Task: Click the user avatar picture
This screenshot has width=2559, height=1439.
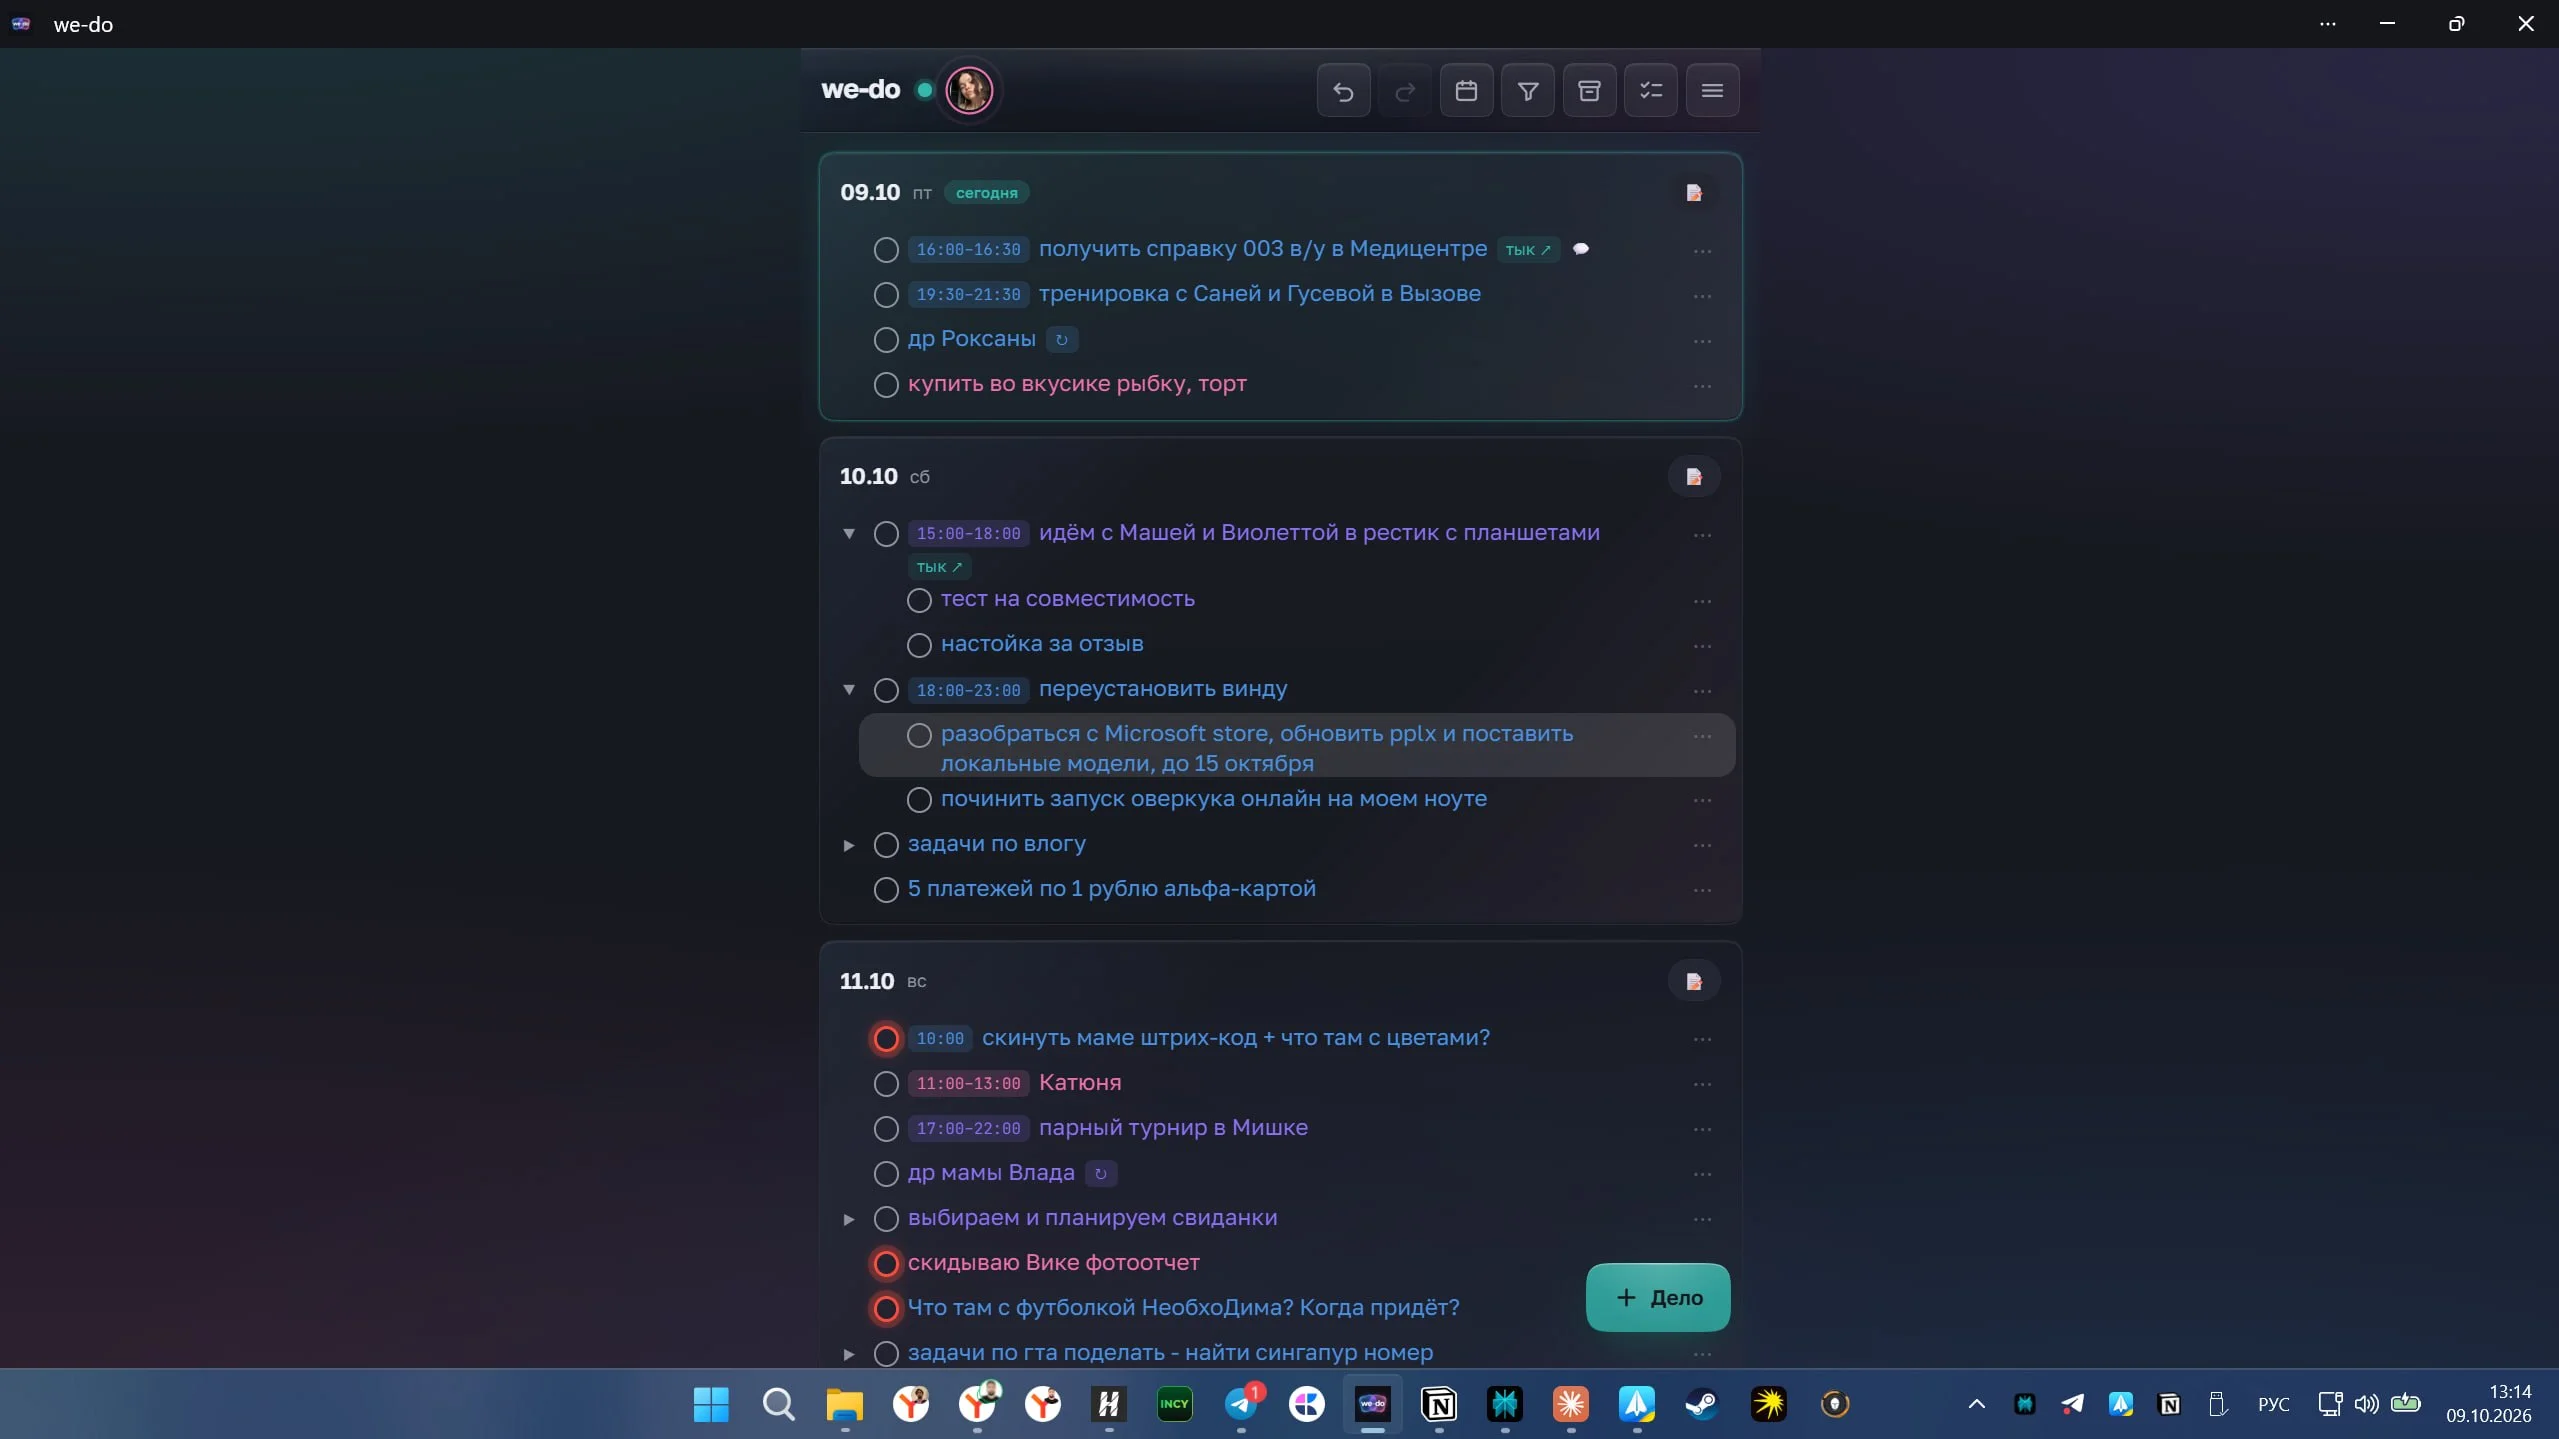Action: [x=969, y=90]
